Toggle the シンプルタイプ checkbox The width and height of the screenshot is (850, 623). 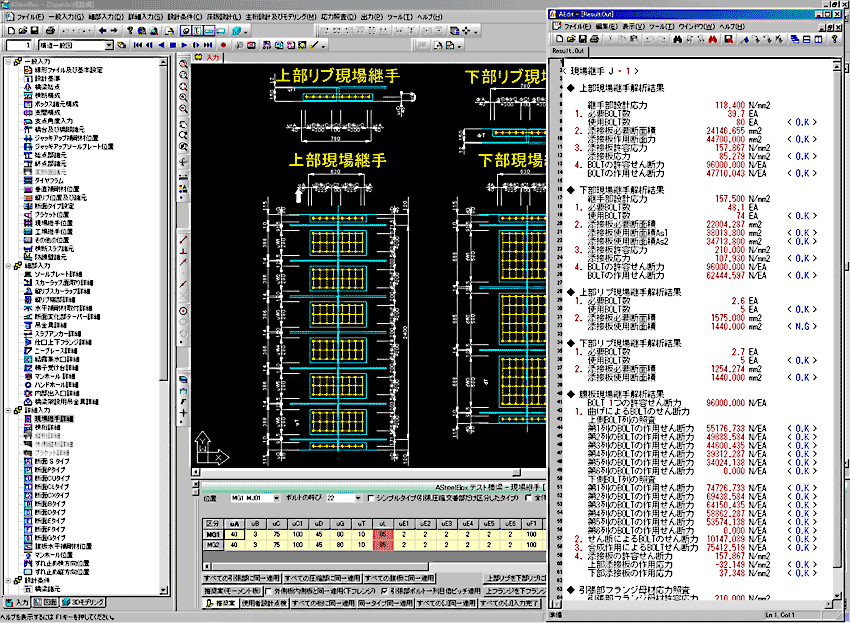point(371,498)
